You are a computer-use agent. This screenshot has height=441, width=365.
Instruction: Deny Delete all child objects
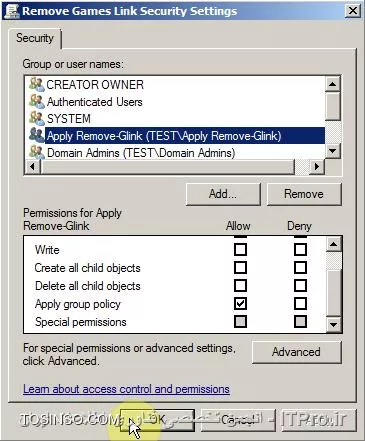pos(300,285)
